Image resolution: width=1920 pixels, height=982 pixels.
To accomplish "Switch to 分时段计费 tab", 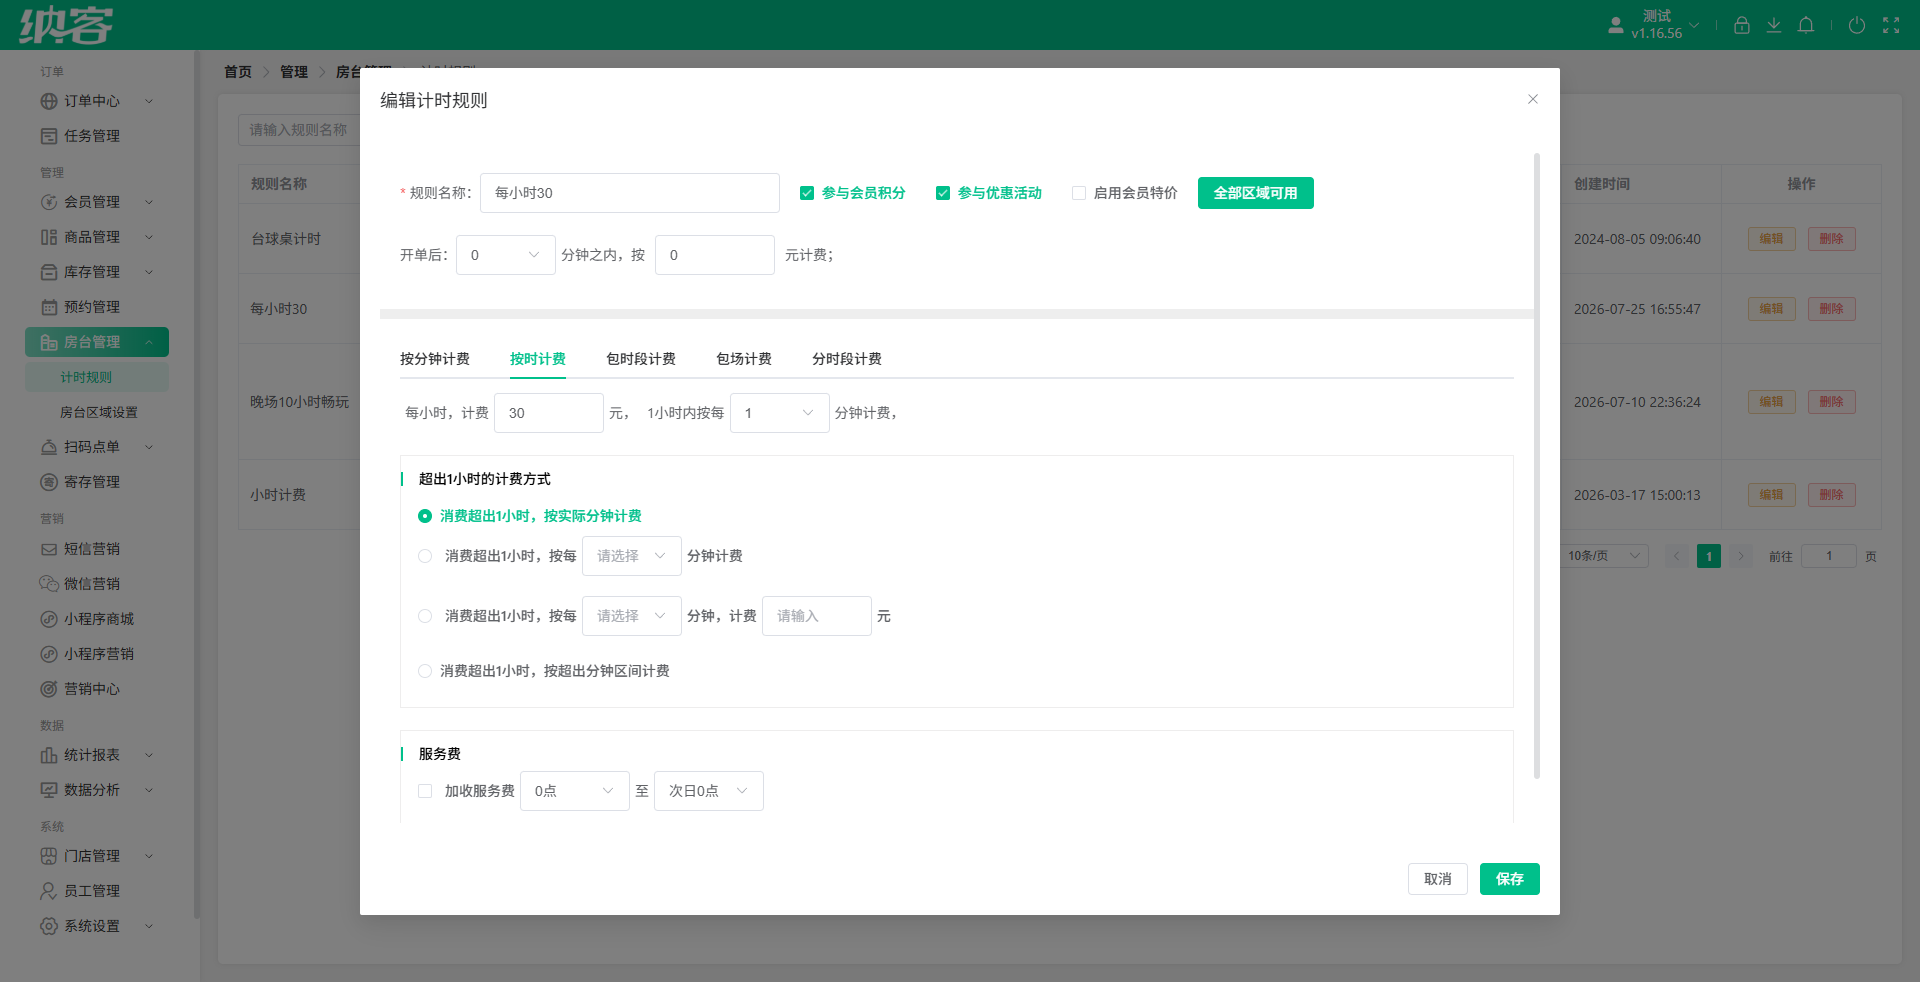I will [x=847, y=359].
